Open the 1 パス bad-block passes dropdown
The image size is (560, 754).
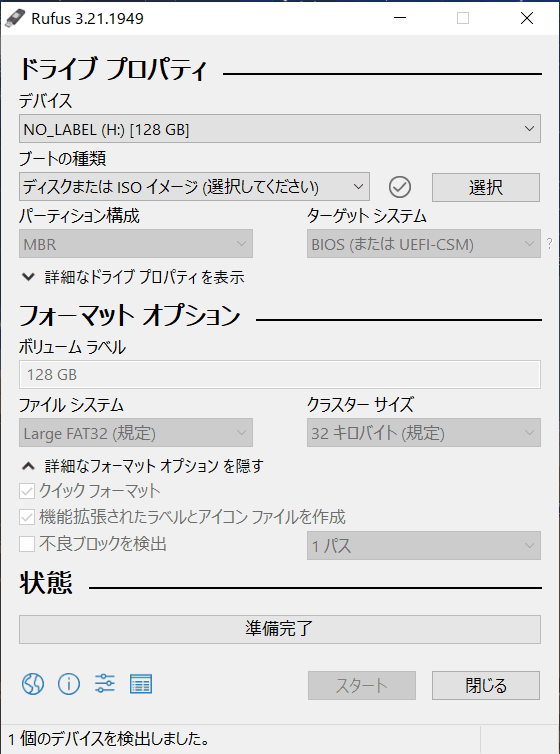(423, 545)
